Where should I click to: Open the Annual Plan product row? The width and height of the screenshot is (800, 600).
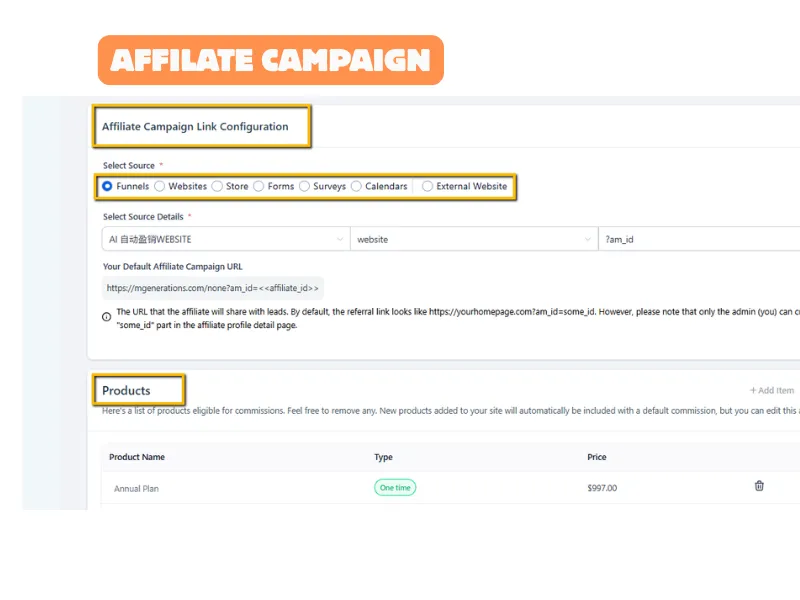(136, 488)
